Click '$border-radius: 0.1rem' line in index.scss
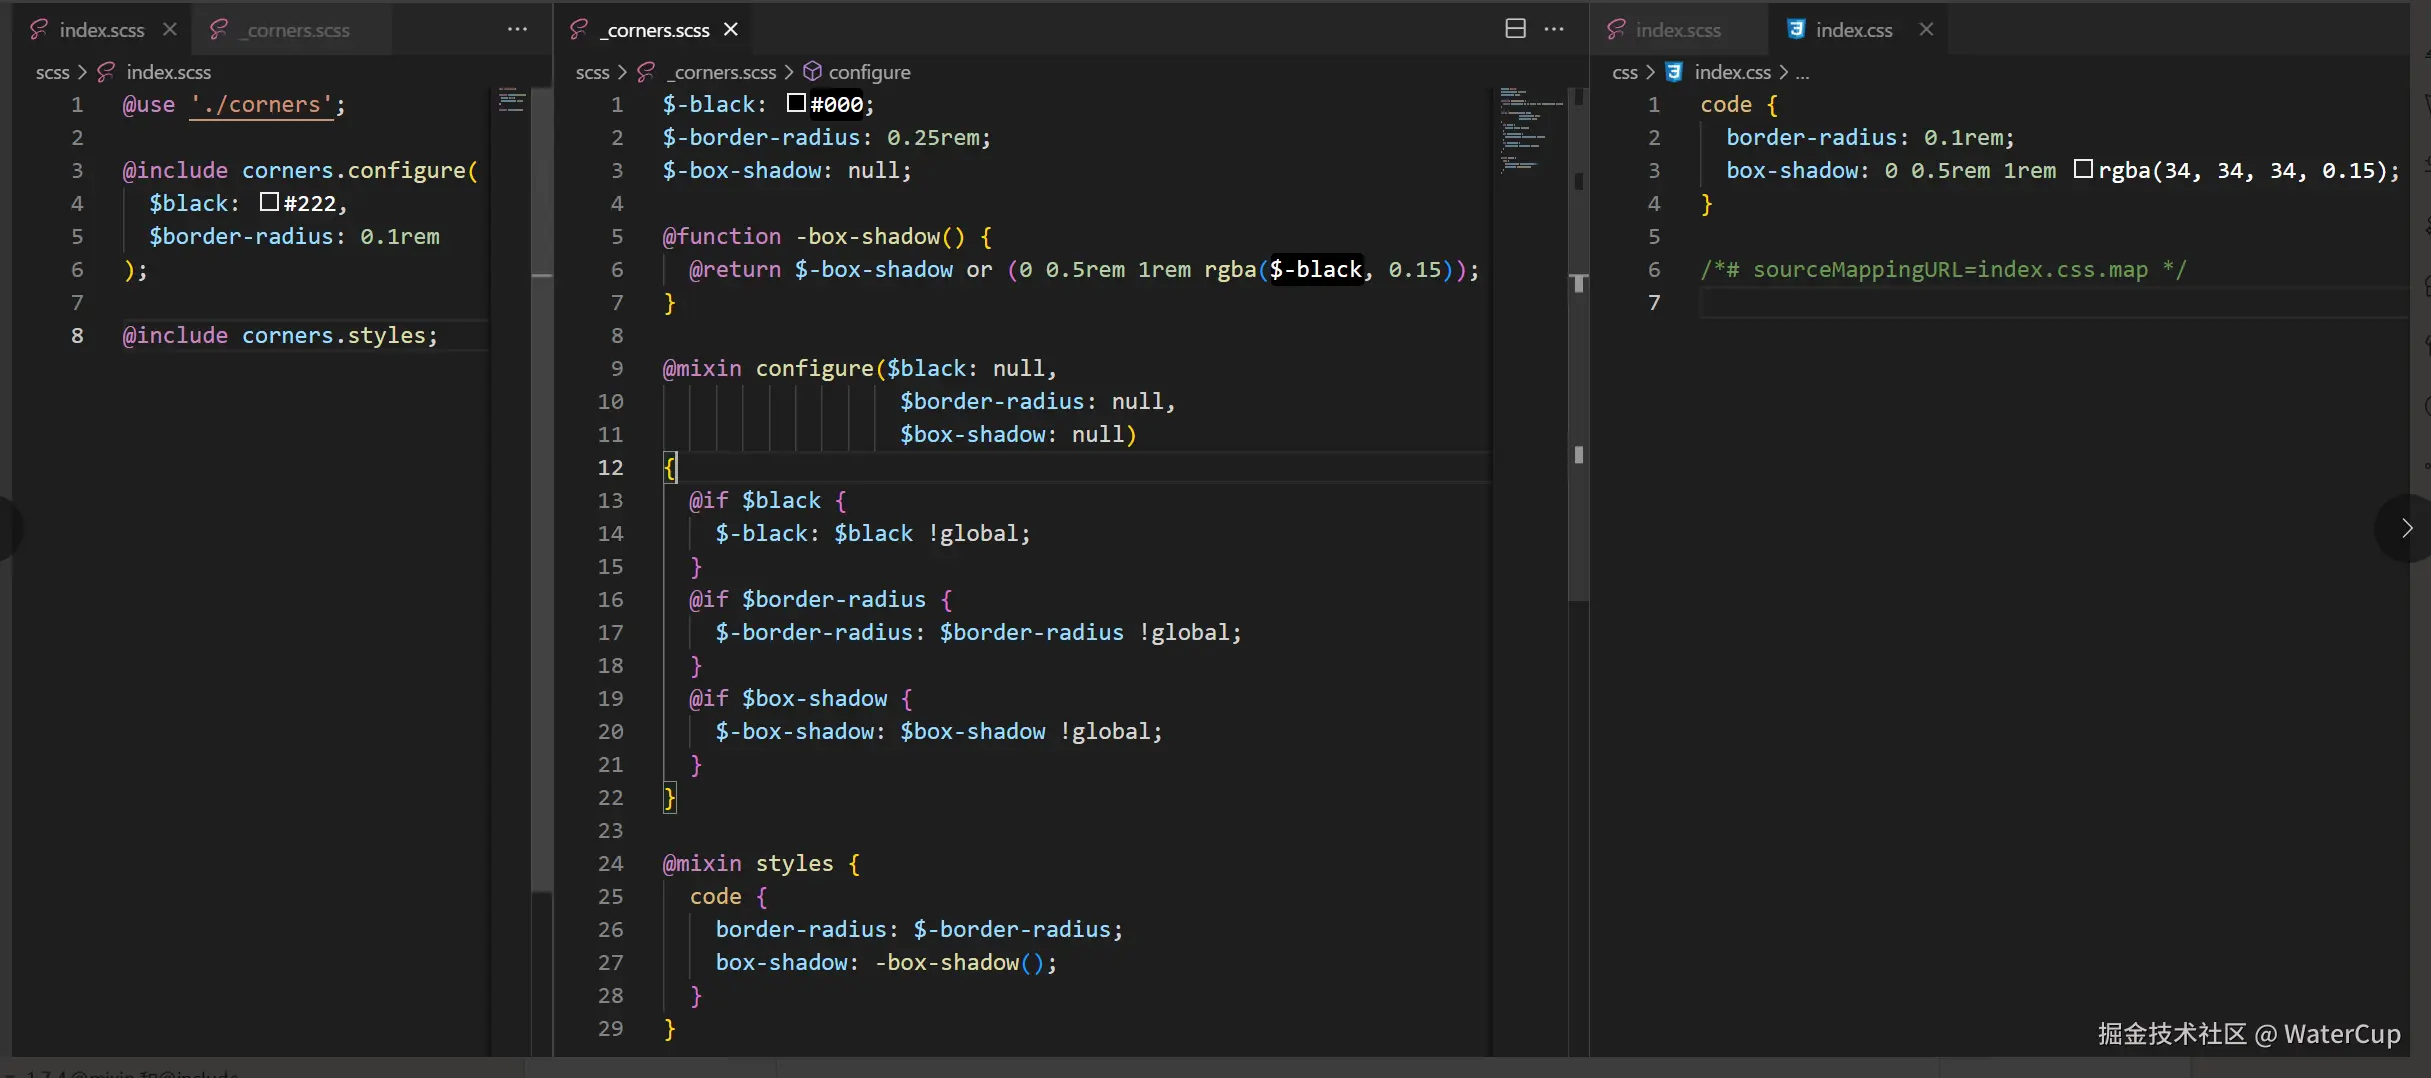2431x1078 pixels. click(294, 236)
